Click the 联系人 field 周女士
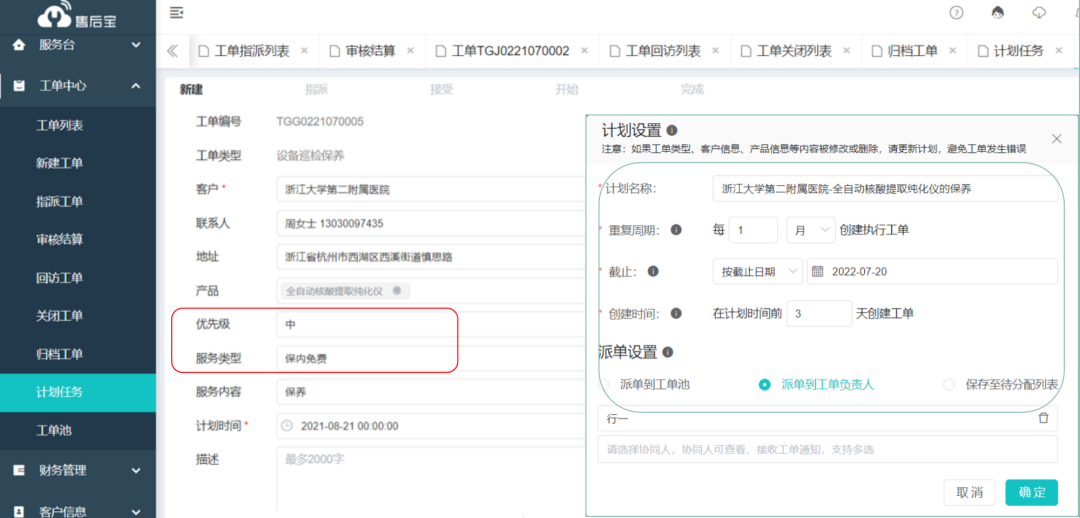This screenshot has height=518, width=1080. point(430,223)
